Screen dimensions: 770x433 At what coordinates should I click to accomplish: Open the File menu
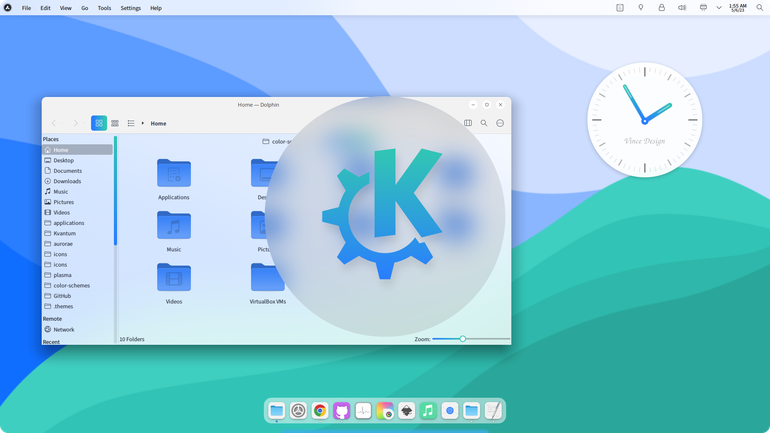[27, 8]
